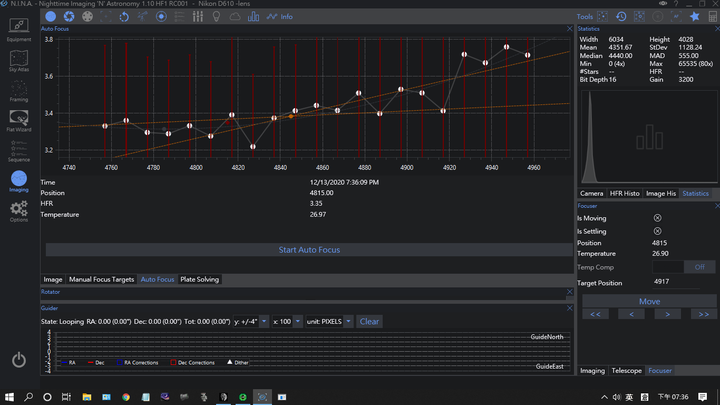This screenshot has height=405, width=720.
Task: Click the Clear button in Guider panel
Action: click(369, 321)
